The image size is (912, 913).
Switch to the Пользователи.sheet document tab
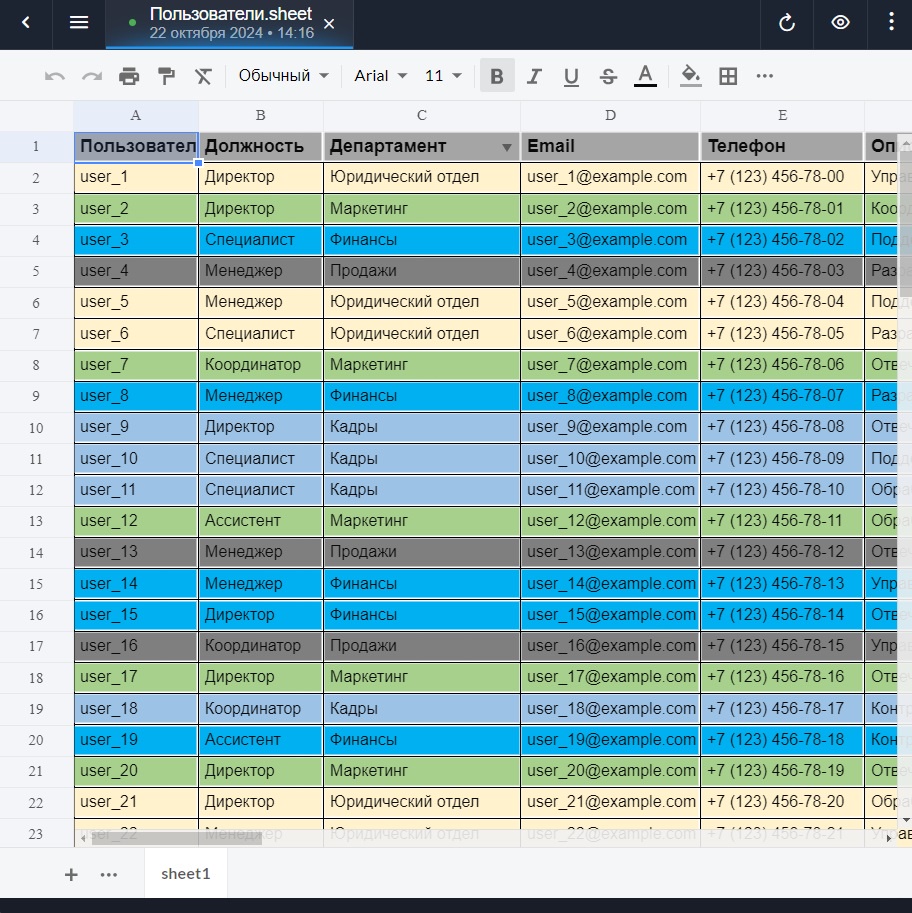click(229, 23)
